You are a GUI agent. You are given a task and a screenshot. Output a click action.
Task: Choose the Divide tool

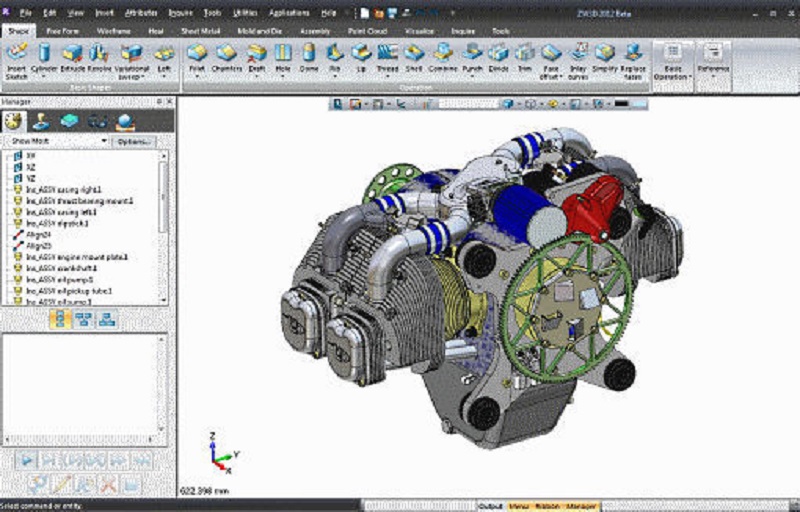click(x=498, y=57)
